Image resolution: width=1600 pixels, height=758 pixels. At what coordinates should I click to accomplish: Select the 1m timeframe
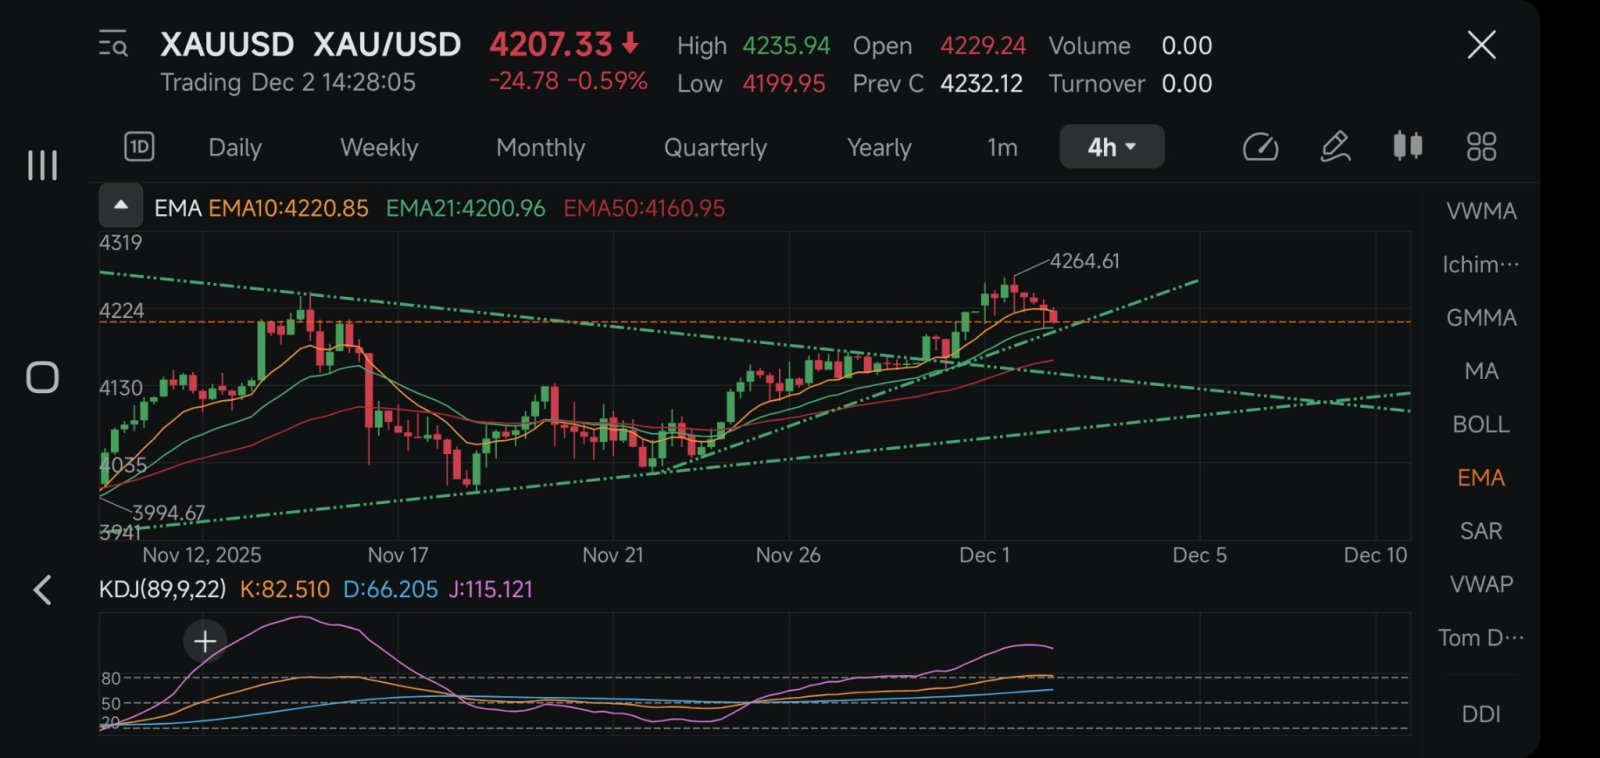1002,148
